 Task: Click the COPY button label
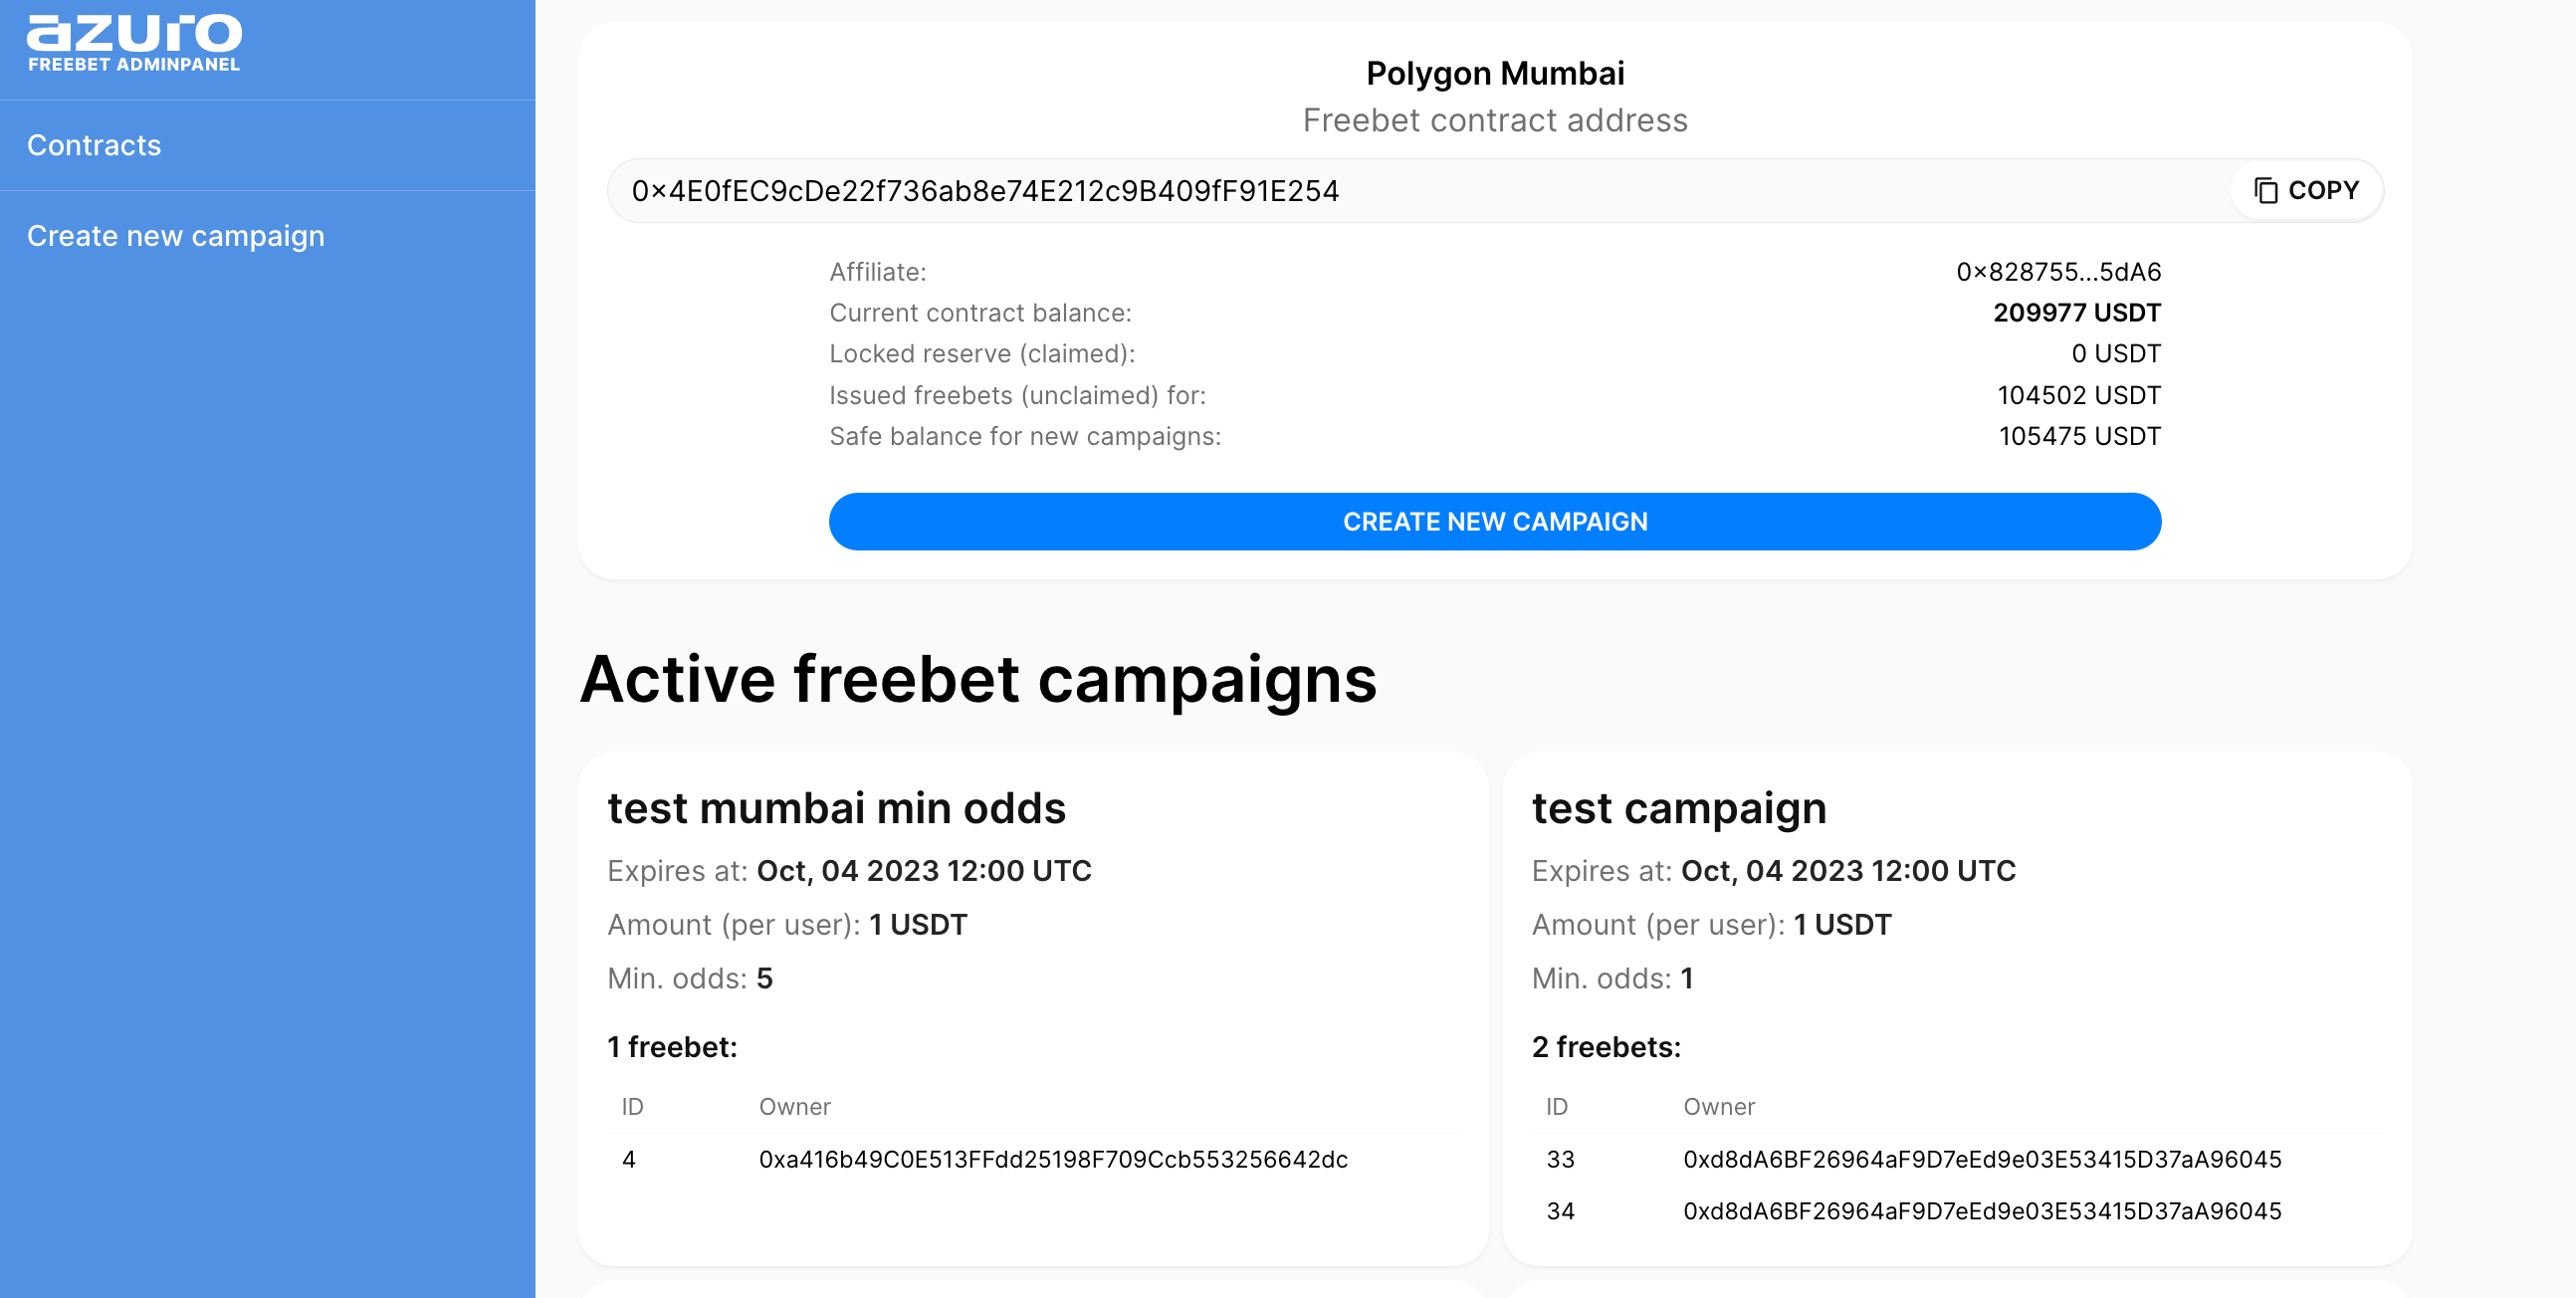[2323, 190]
